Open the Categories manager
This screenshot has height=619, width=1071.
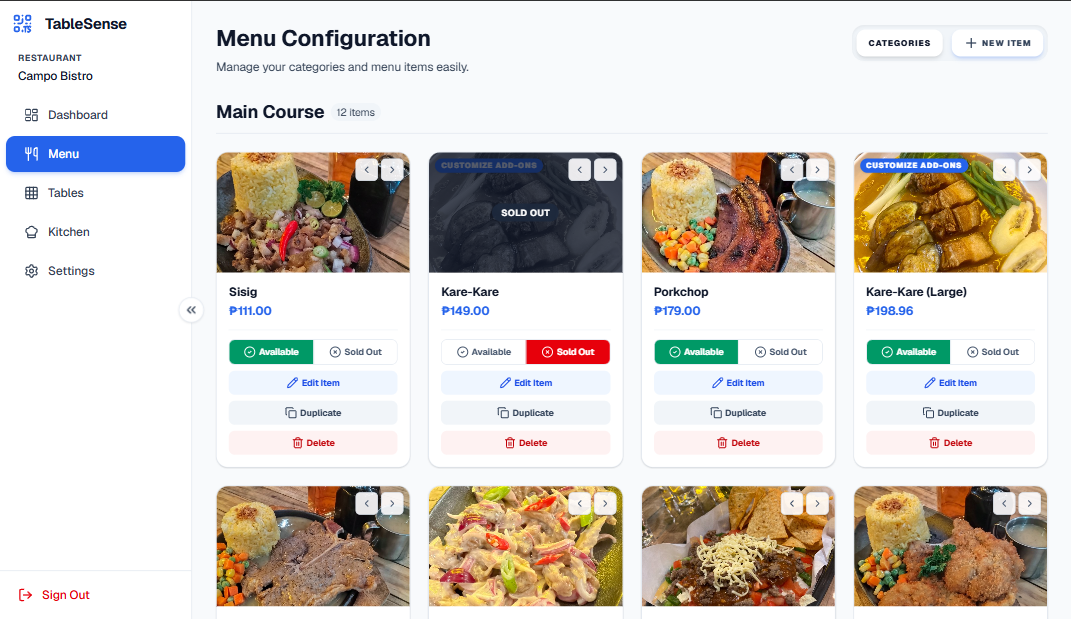click(899, 43)
